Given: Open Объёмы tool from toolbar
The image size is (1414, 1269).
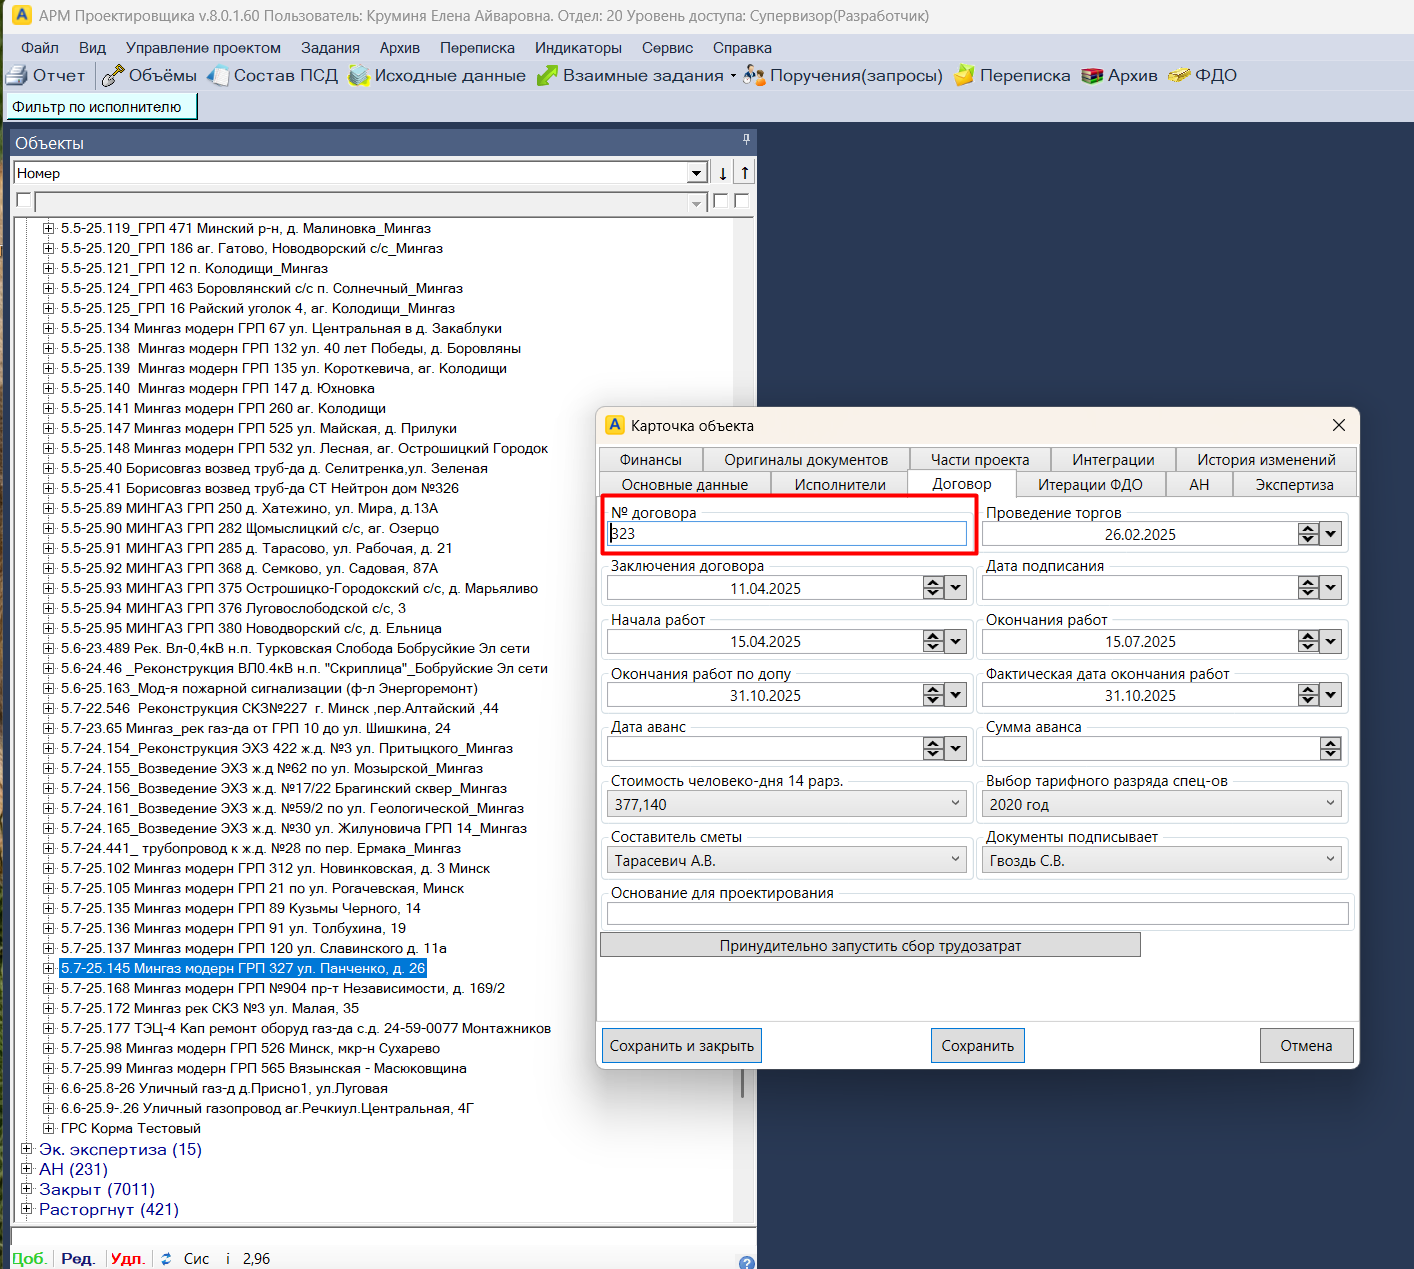Looking at the screenshot, I should pos(113,76).
